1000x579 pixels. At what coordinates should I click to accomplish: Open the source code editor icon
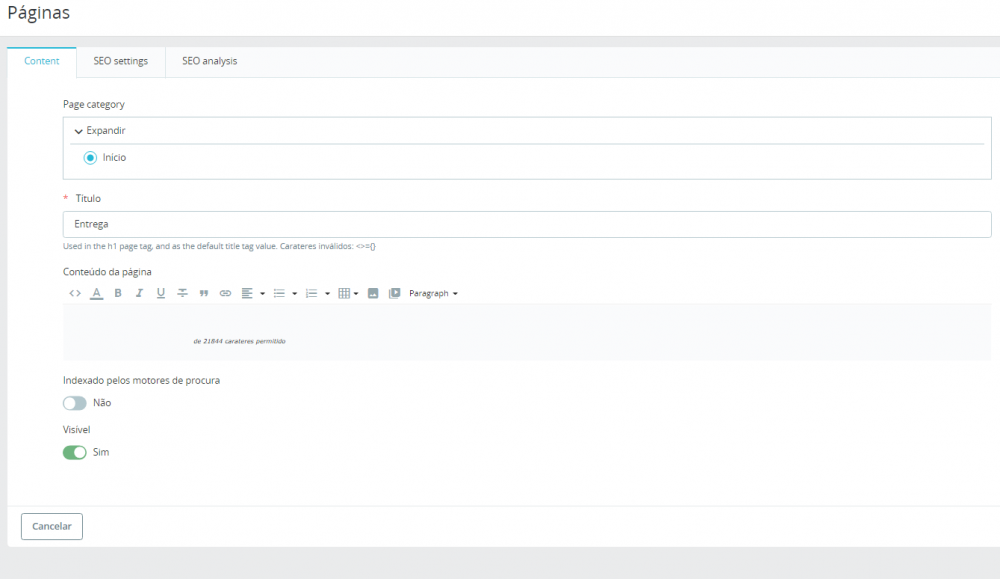[x=74, y=292]
